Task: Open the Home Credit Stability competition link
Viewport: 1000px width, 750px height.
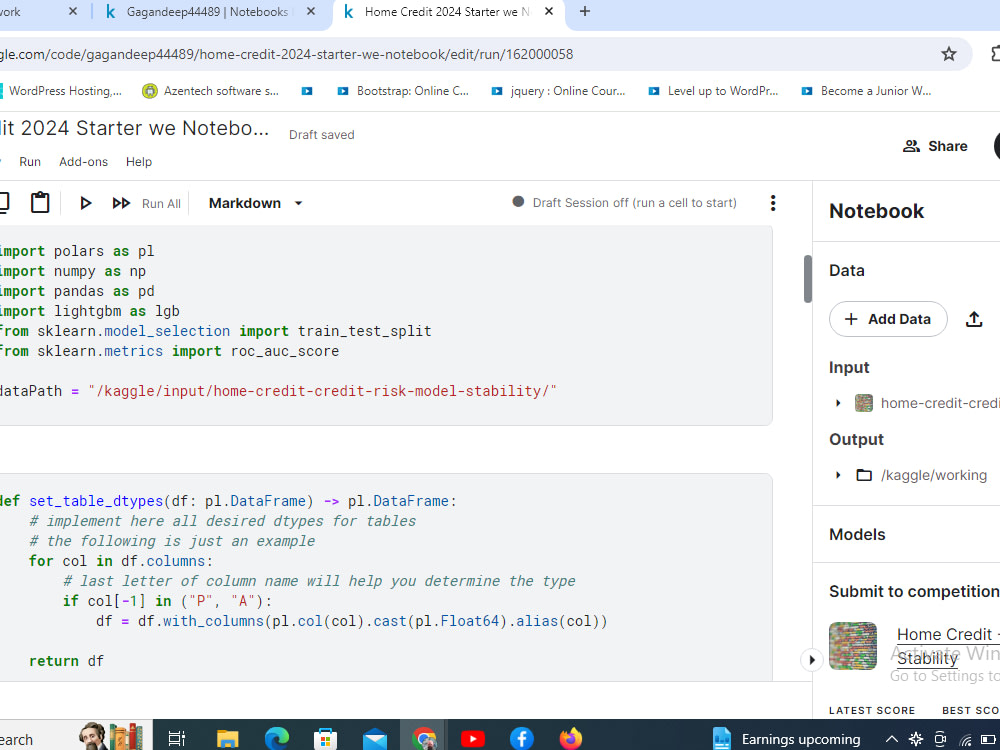Action: coord(948,646)
